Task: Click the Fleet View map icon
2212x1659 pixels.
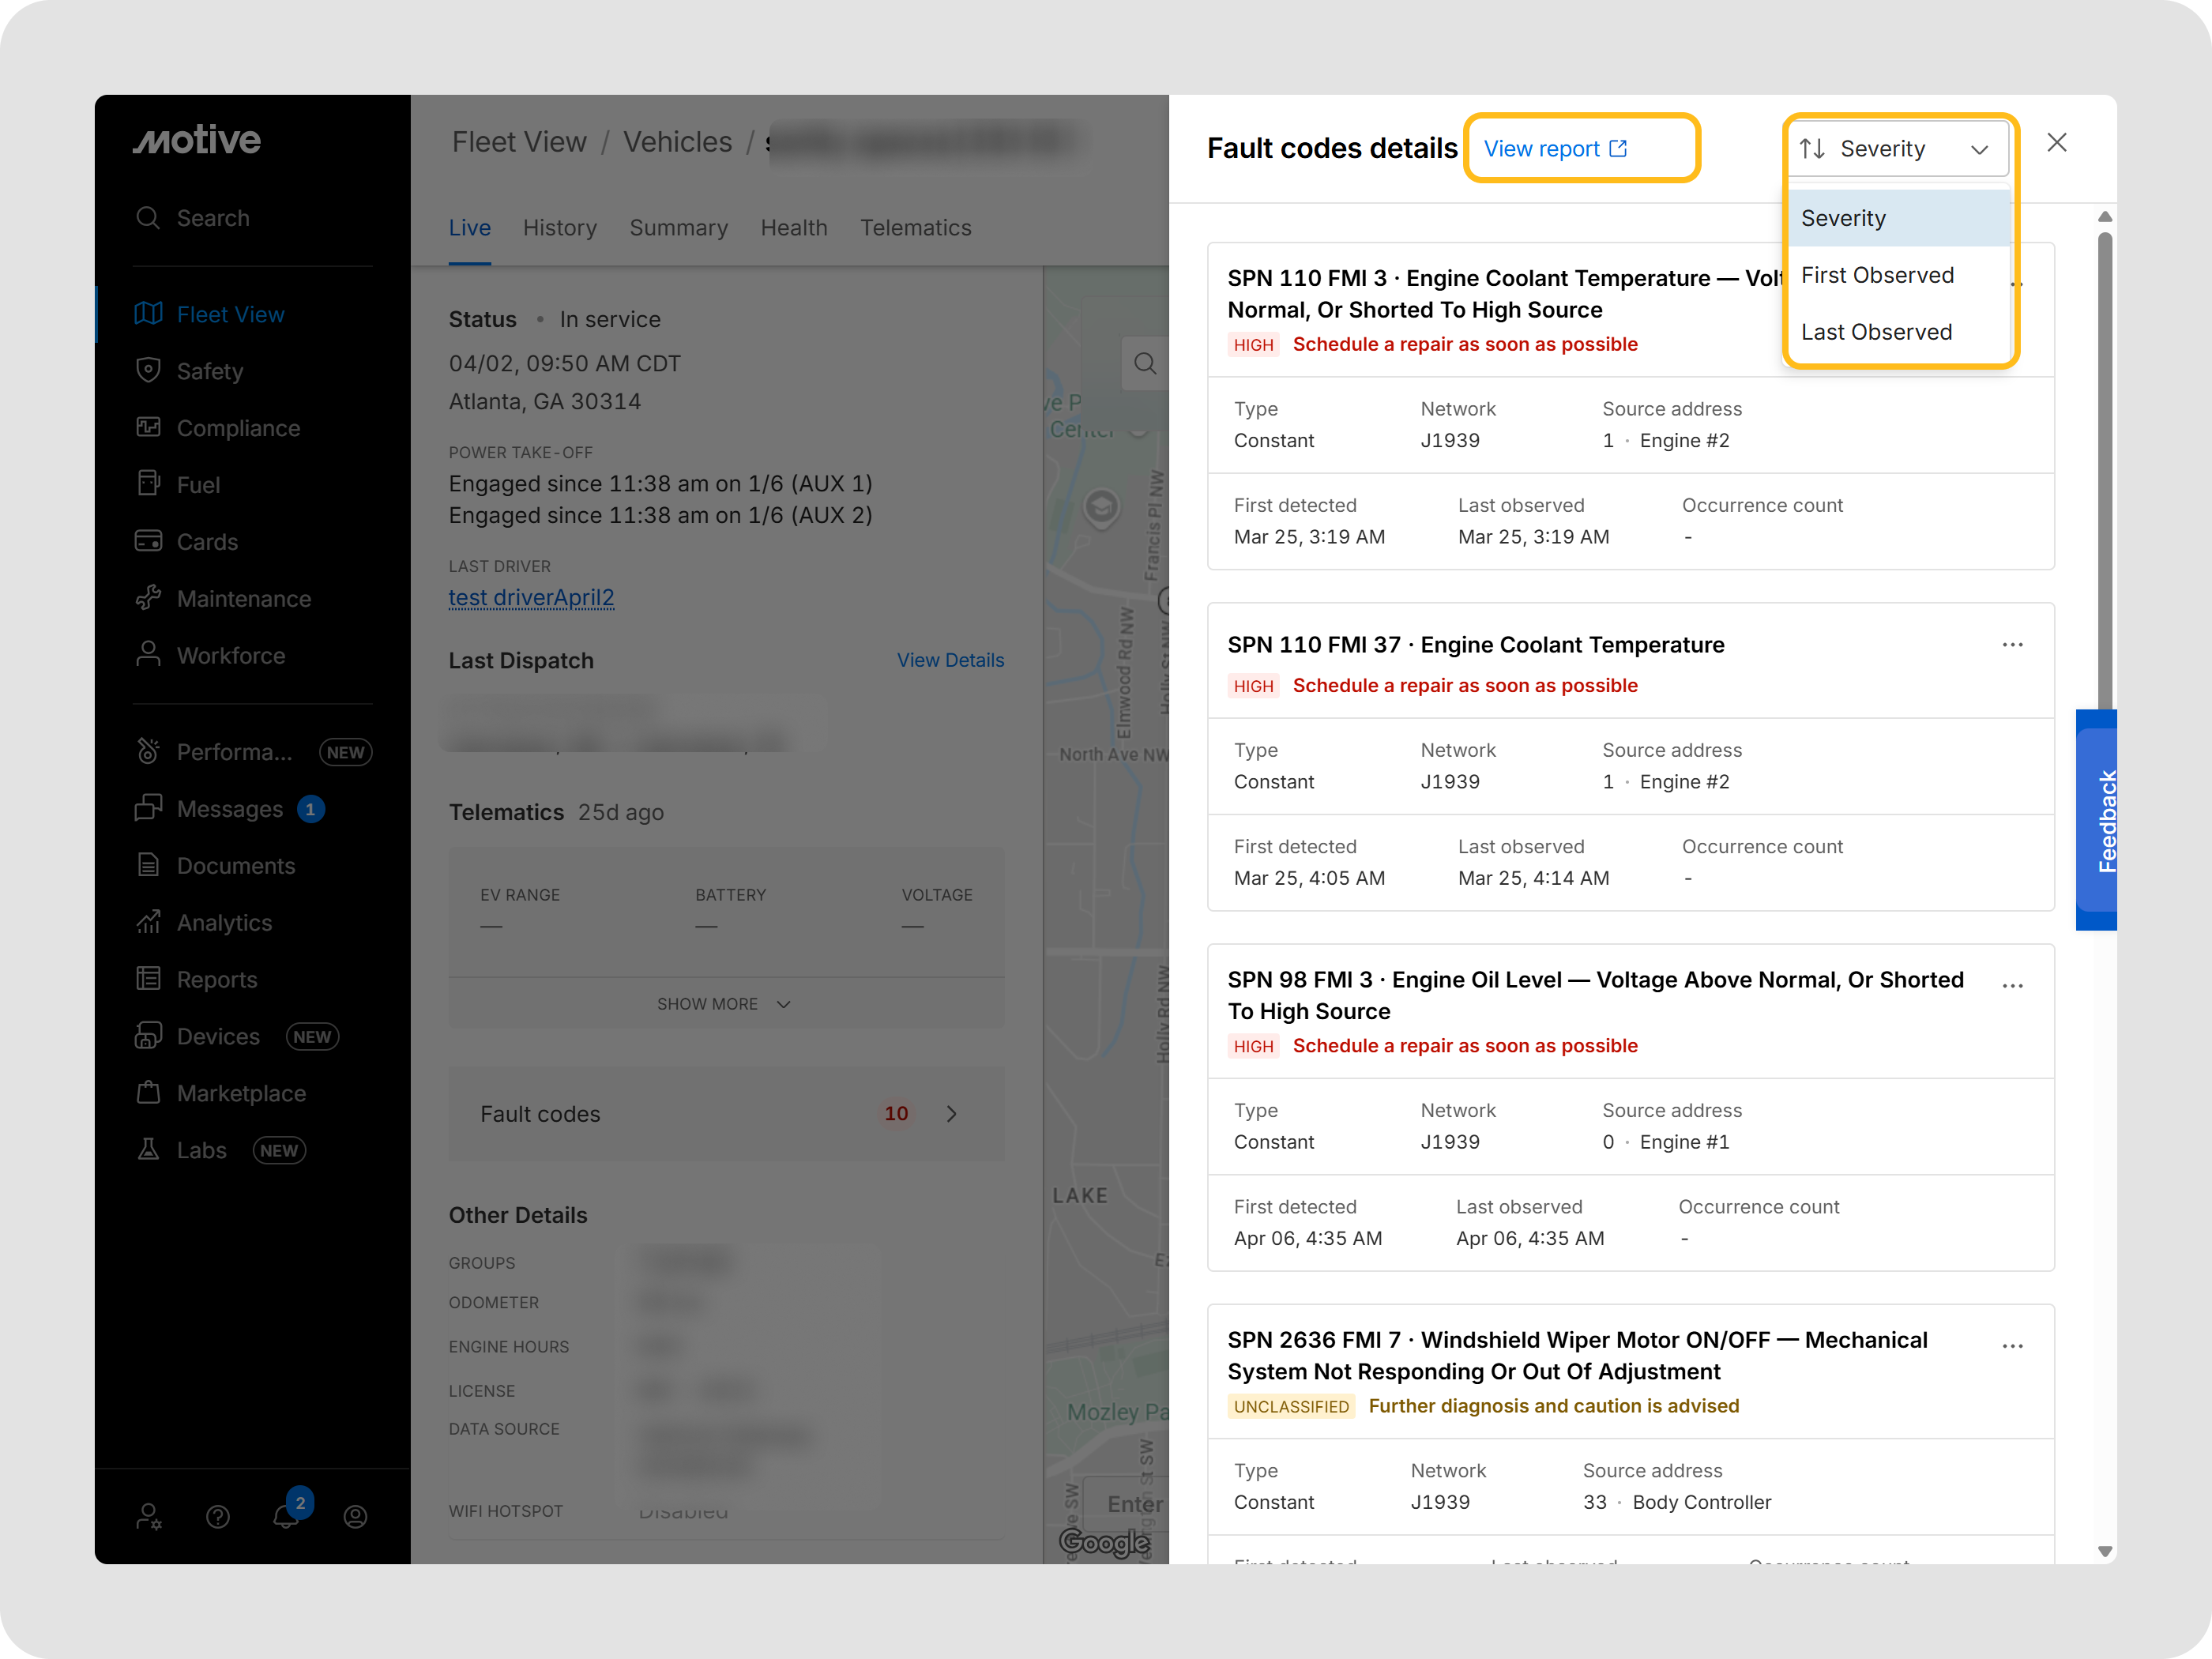Action: pos(148,314)
